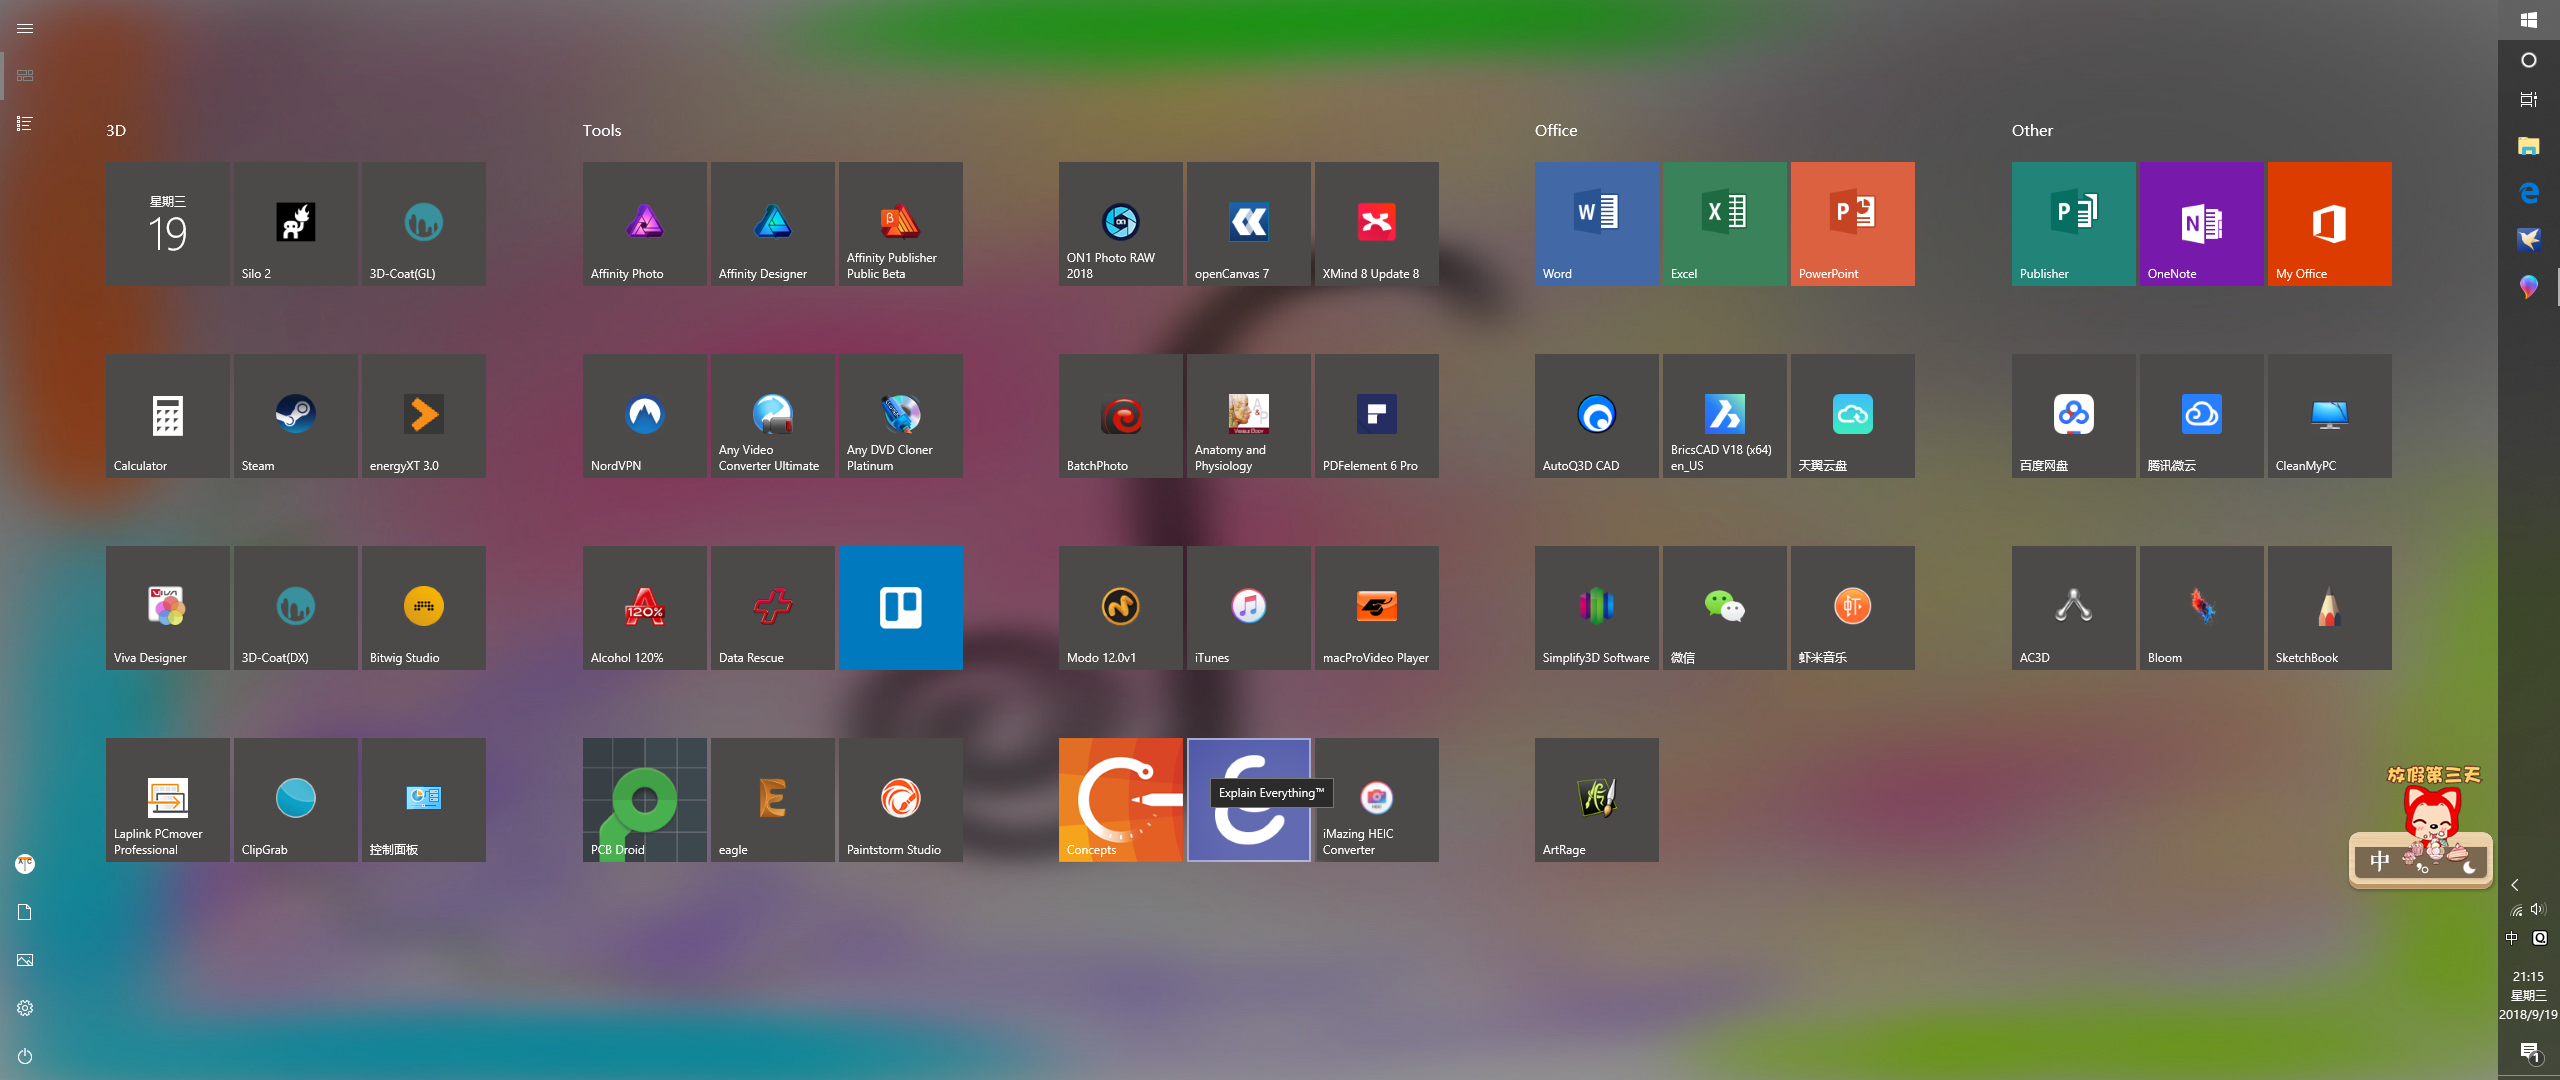Screen dimensions: 2560x1080
Task: Open the Excel tile
Action: pyautogui.click(x=1725, y=224)
